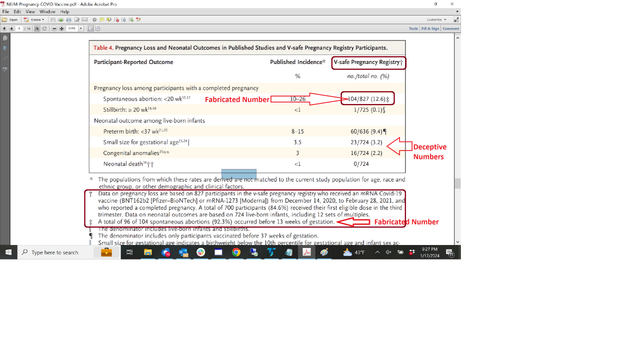Open the zoom level dropdown arrow
This screenshot has height=360, width=640.
[x=81, y=29]
